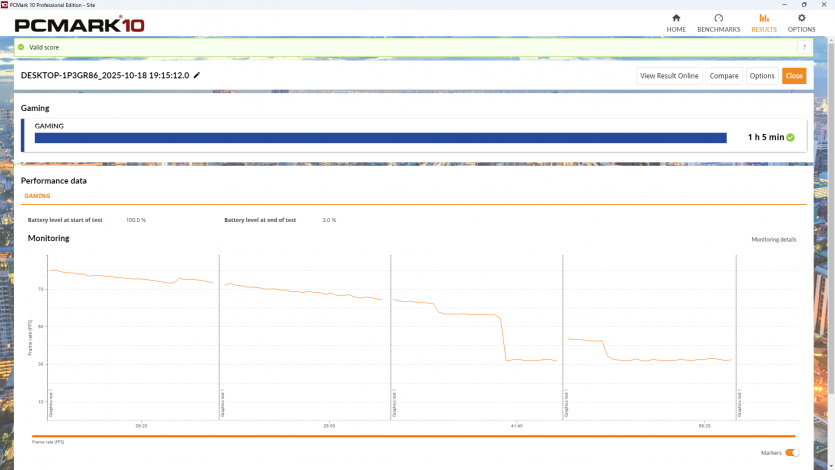Click the Compare button

[x=724, y=76]
